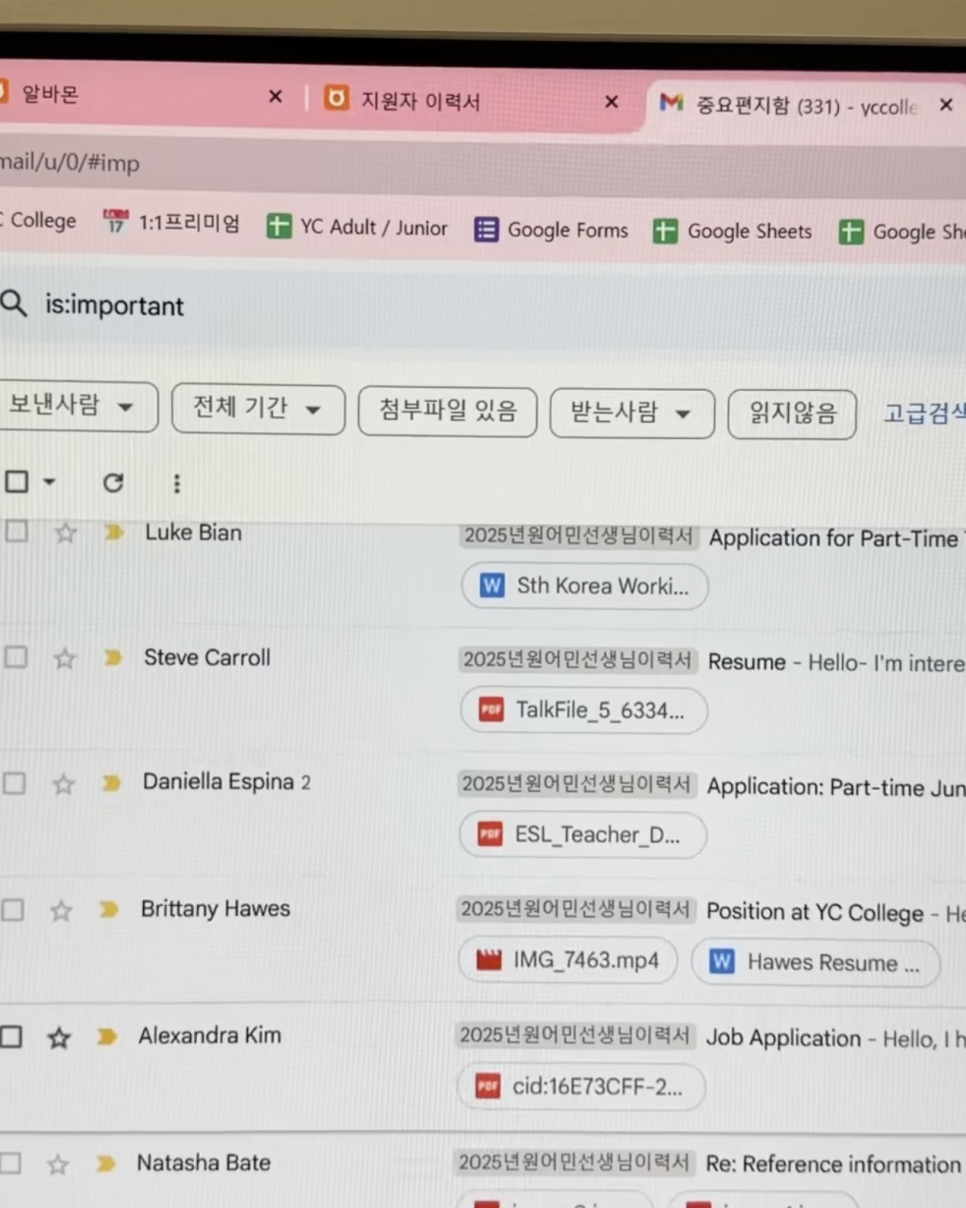Open the YC Adult / Junior bookmark

[357, 227]
